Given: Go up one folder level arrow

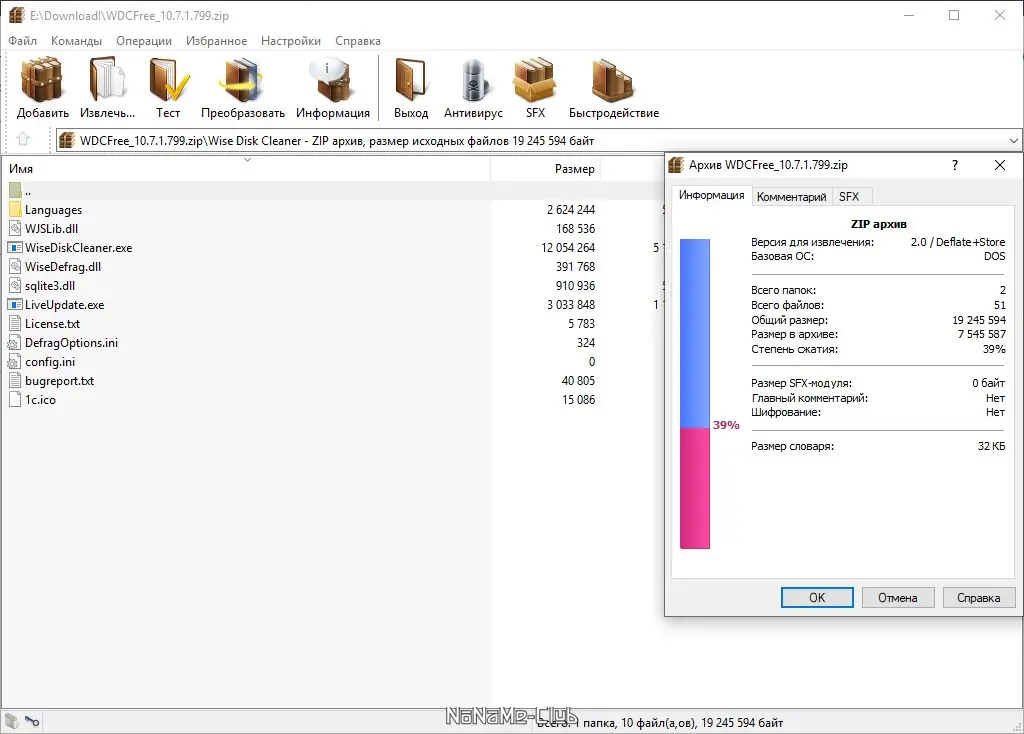Looking at the screenshot, I should click(x=23, y=139).
